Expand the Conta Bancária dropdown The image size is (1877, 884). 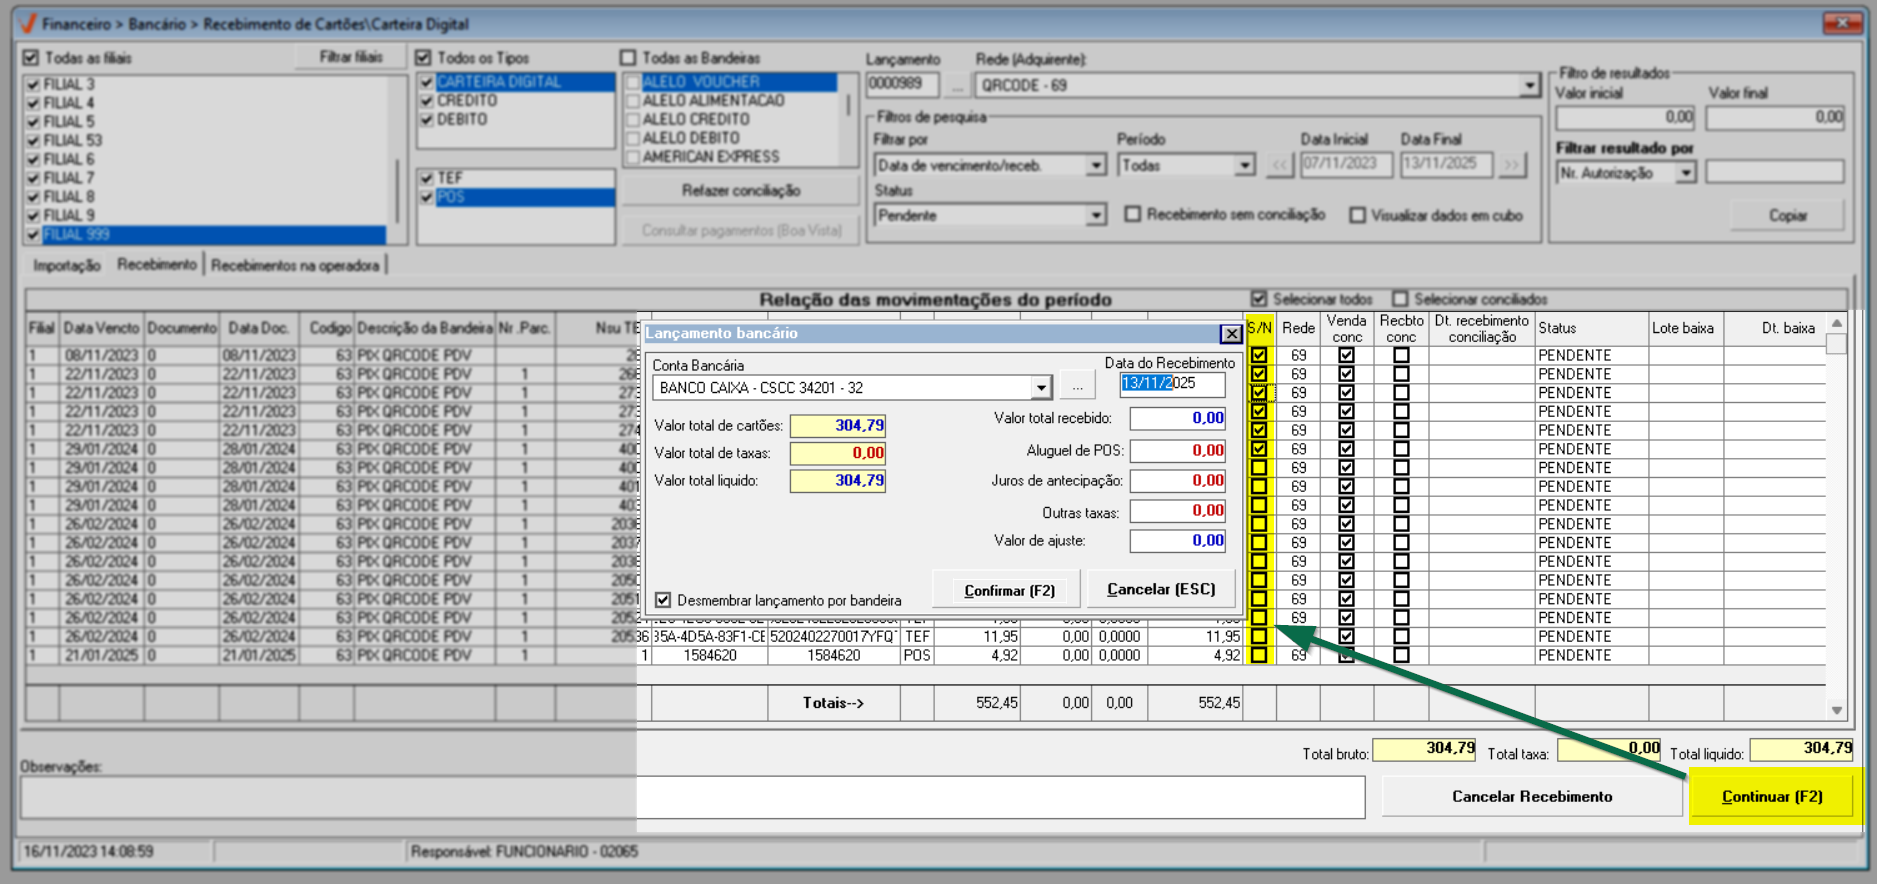click(1041, 388)
